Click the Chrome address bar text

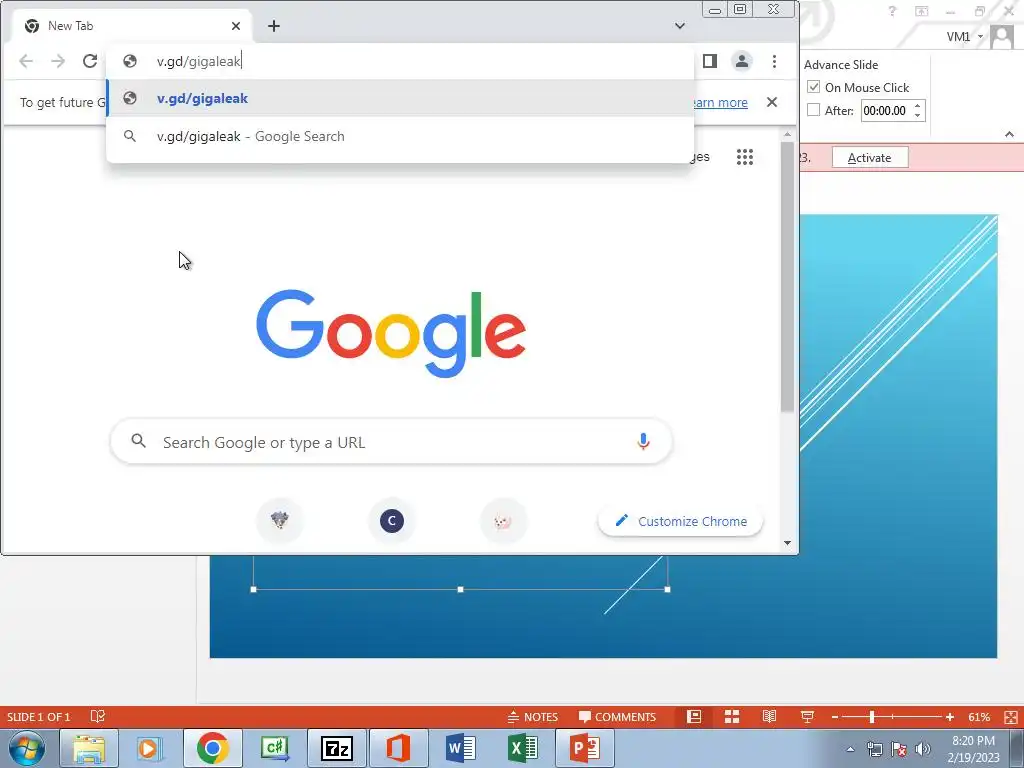pos(199,61)
